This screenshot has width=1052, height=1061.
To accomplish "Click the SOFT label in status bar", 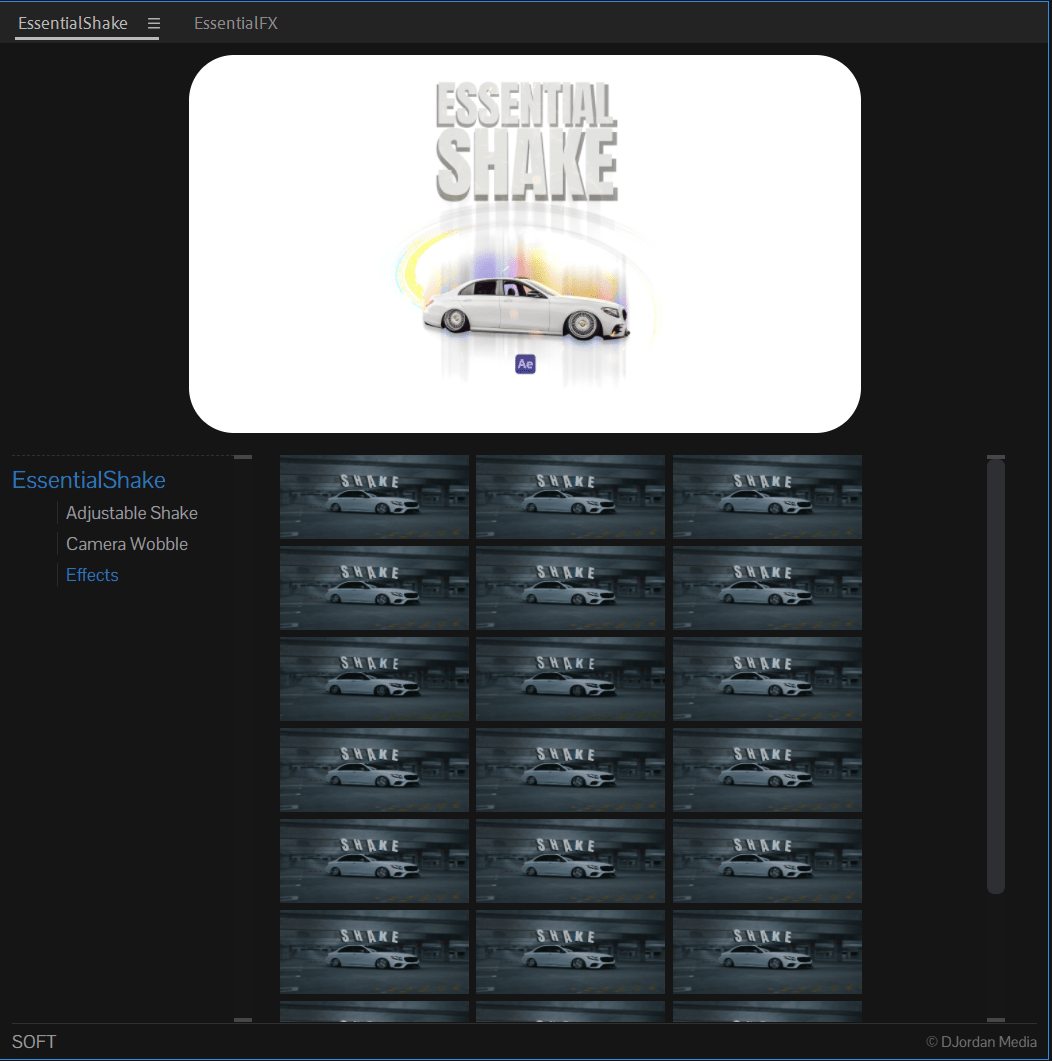I will (34, 1042).
